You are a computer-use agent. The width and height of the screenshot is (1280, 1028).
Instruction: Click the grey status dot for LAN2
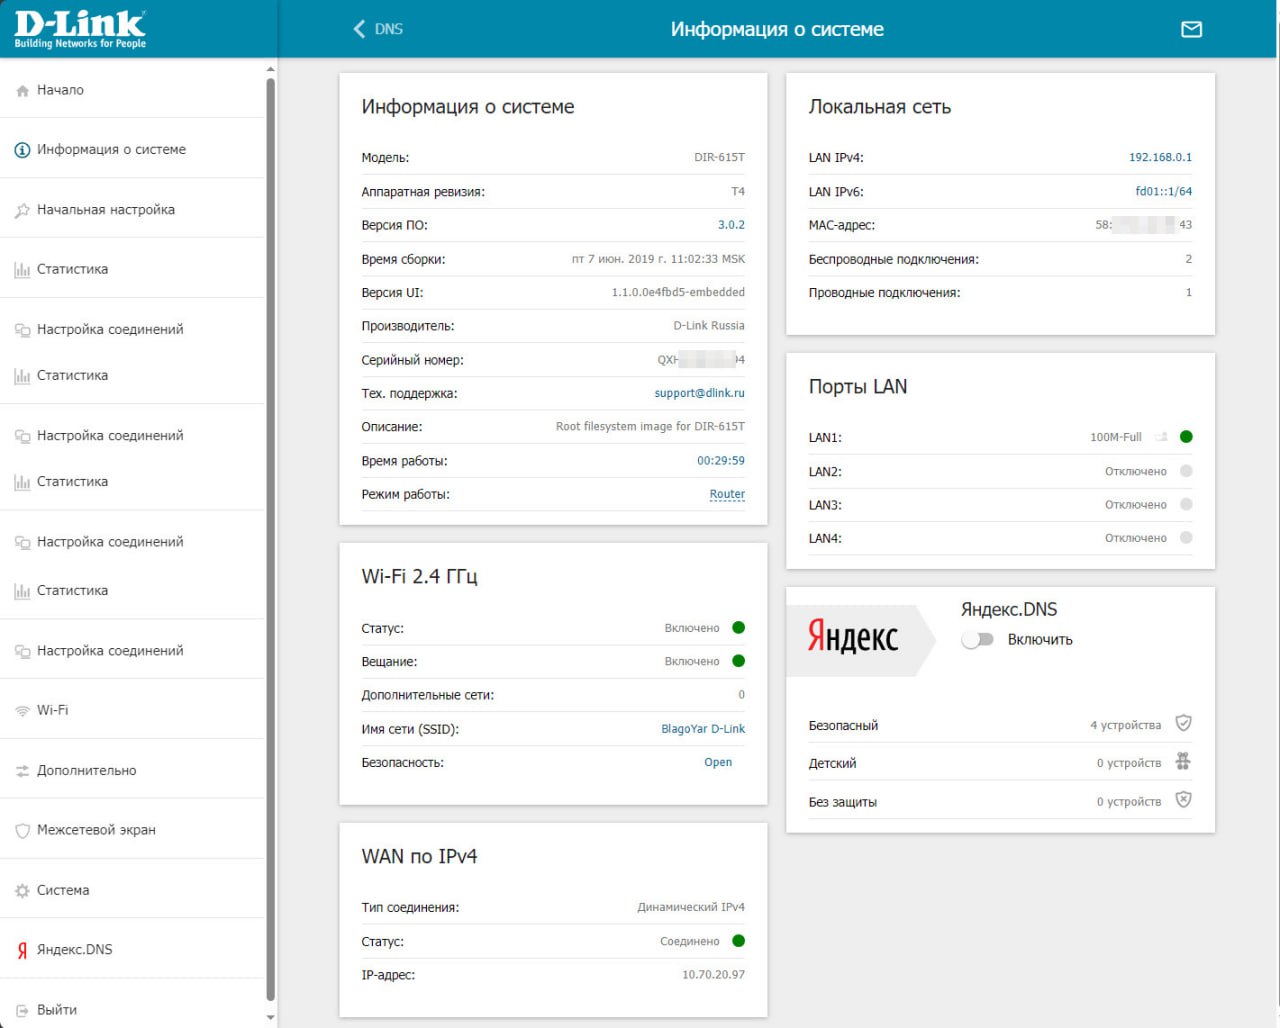point(1186,471)
